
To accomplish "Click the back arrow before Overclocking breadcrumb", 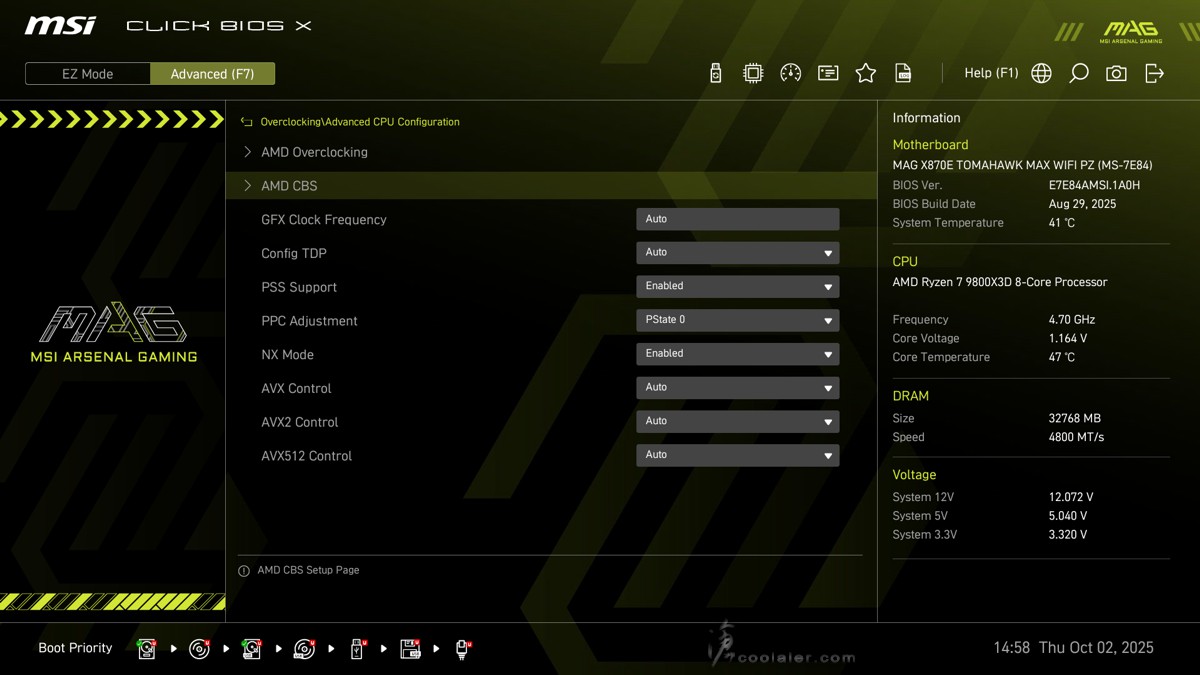I will point(246,122).
